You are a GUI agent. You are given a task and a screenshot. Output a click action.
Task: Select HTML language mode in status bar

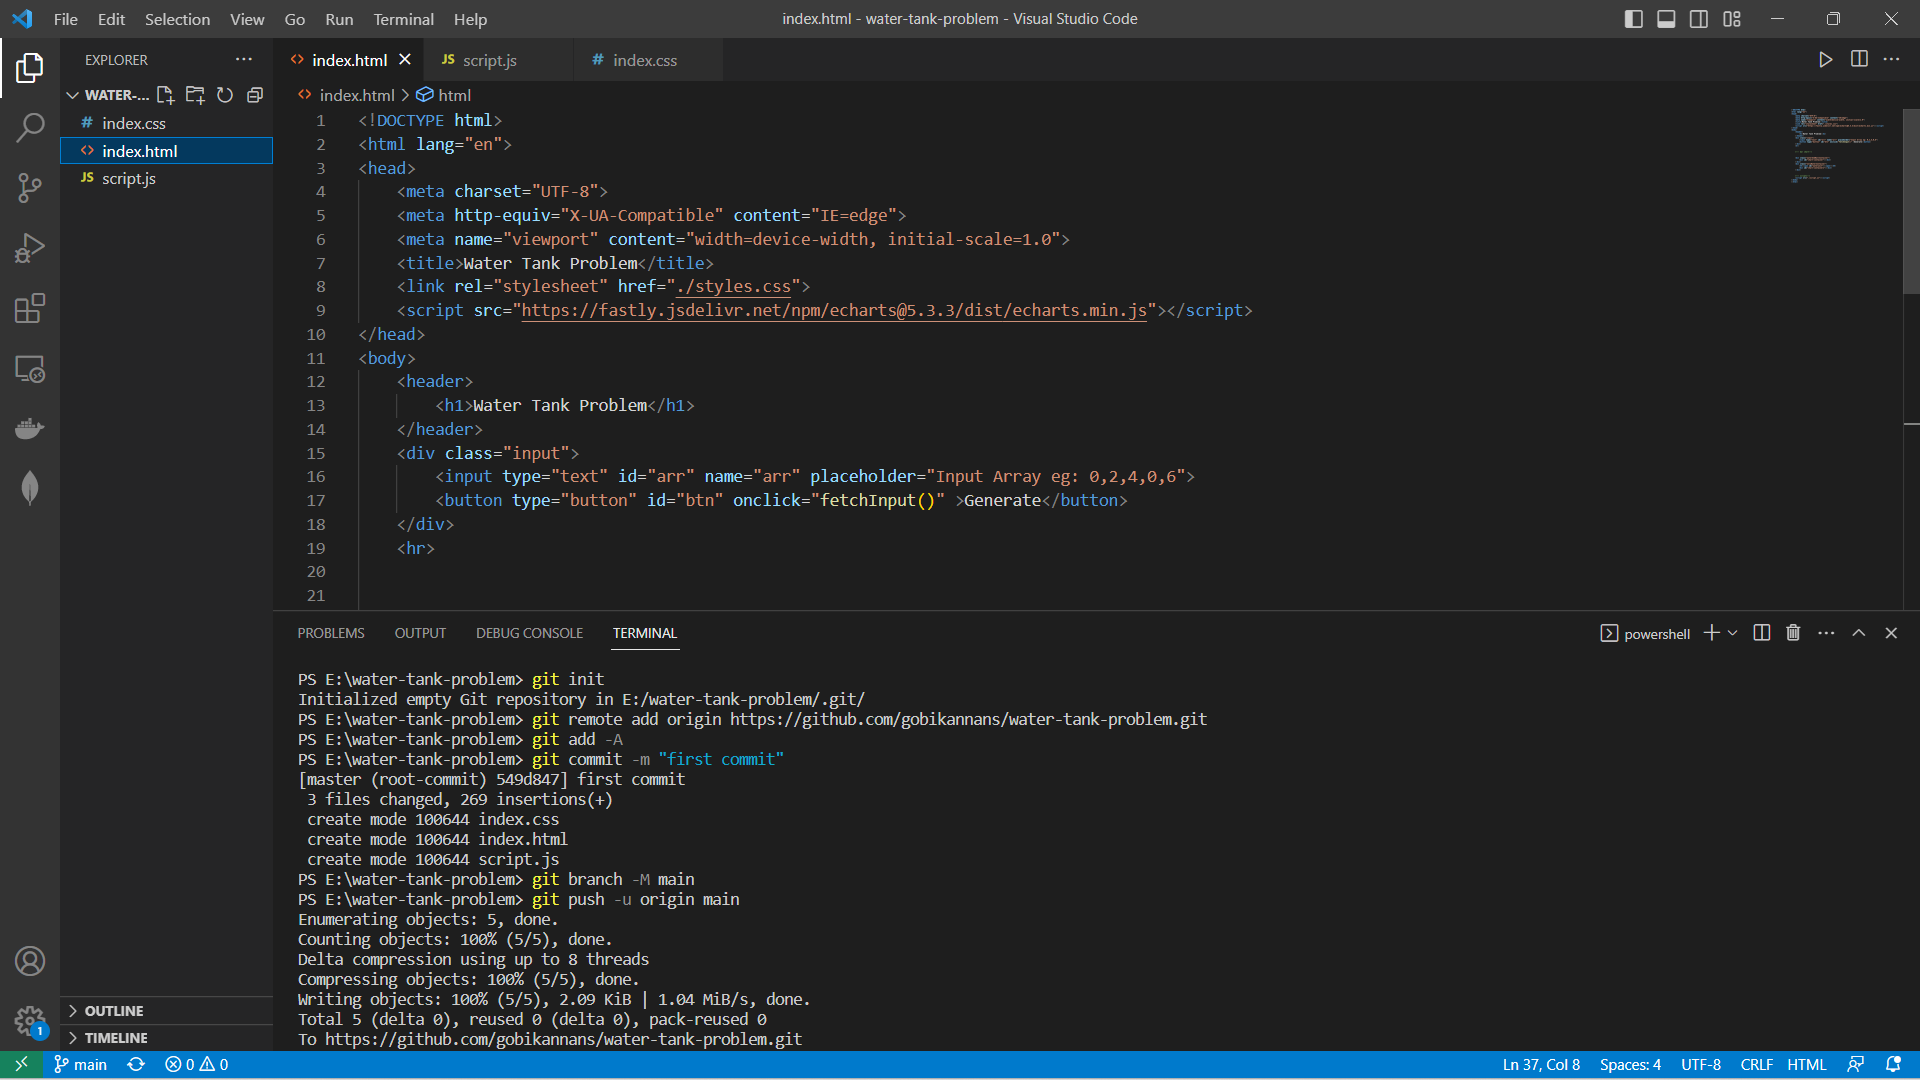click(1806, 1064)
